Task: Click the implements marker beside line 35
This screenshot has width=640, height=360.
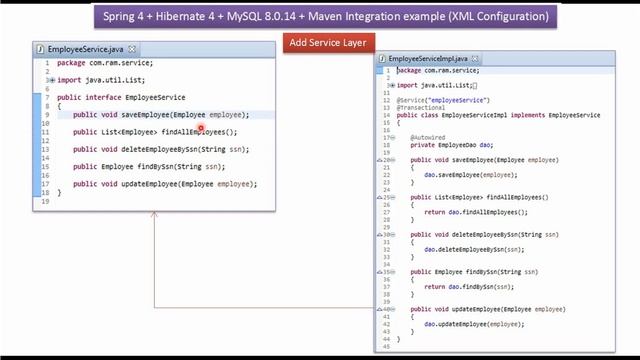Action: point(379,272)
